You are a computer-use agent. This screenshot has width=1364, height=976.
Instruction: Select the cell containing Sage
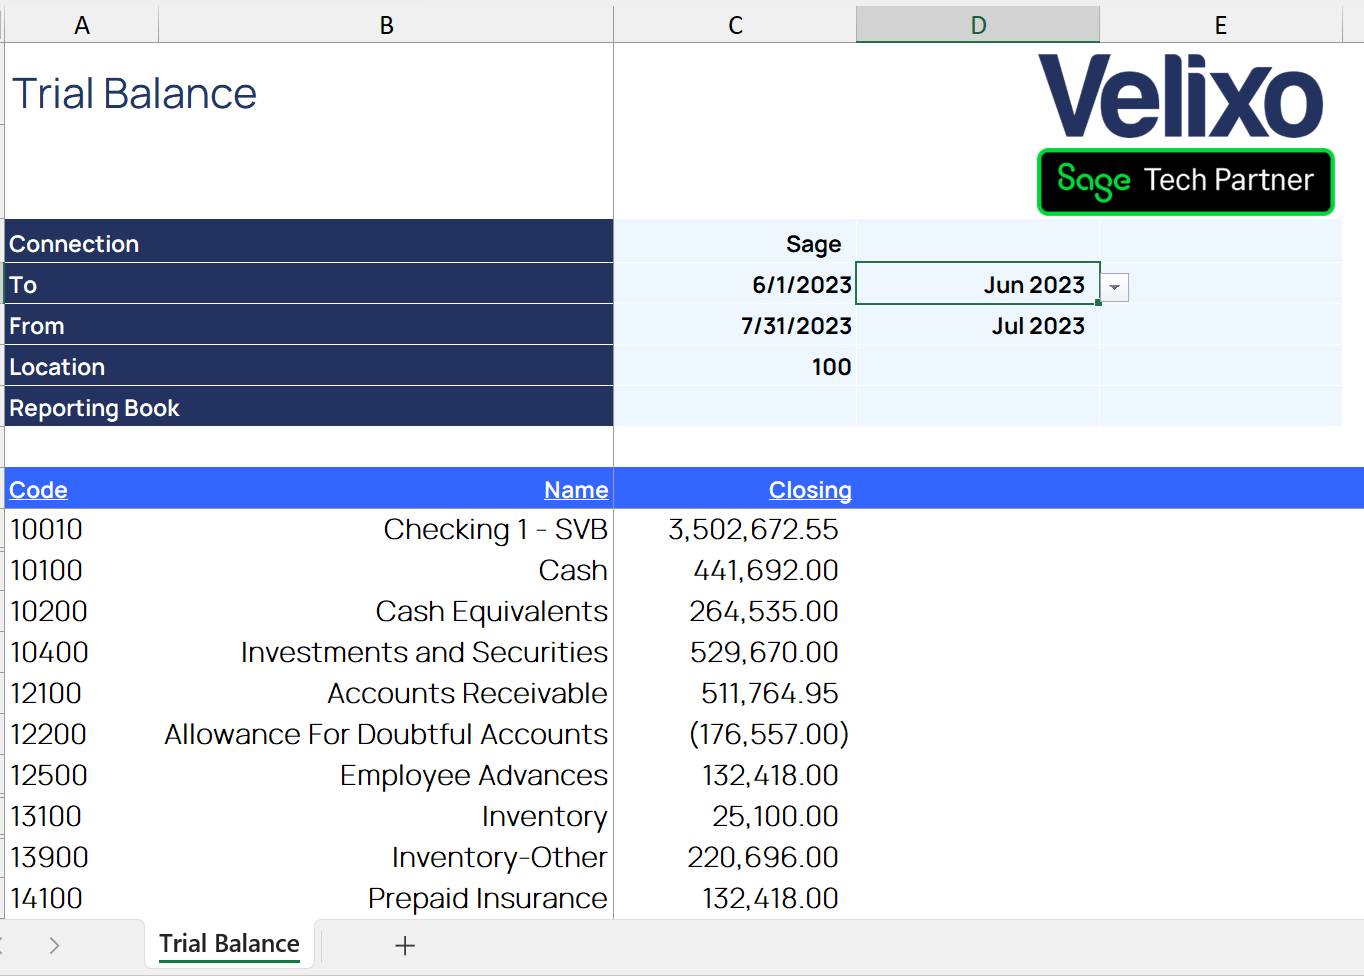click(x=735, y=243)
